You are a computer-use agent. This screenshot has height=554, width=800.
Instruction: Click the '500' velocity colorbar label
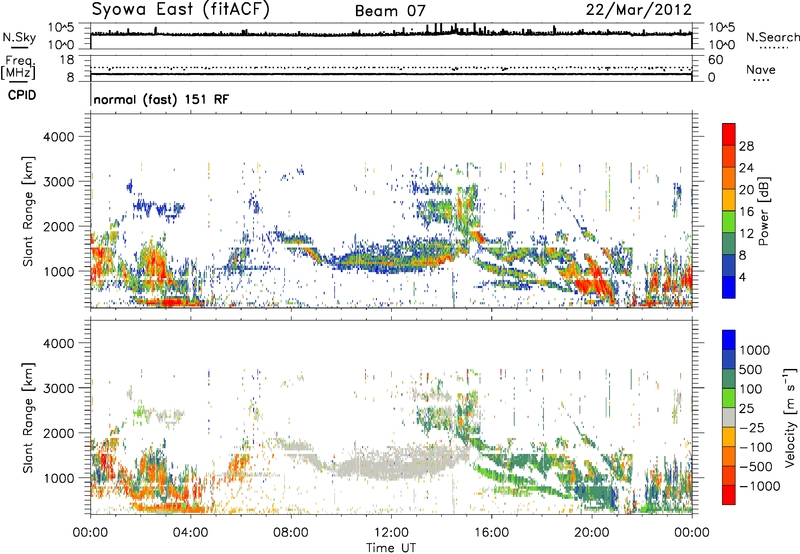coord(751,370)
